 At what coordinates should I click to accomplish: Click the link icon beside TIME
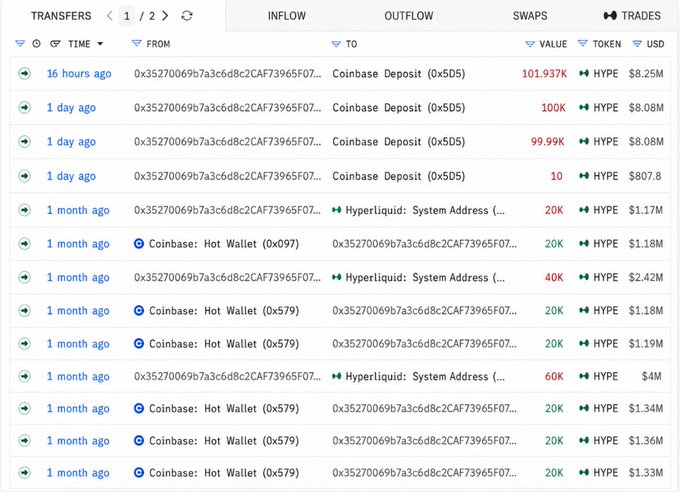click(55, 43)
